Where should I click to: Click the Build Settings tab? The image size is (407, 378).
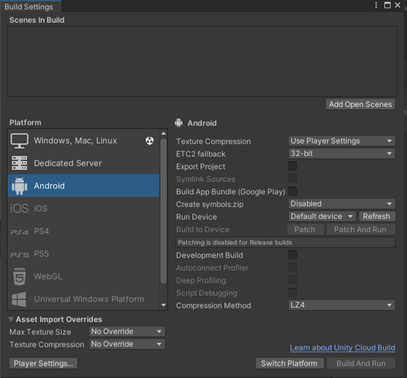point(29,7)
